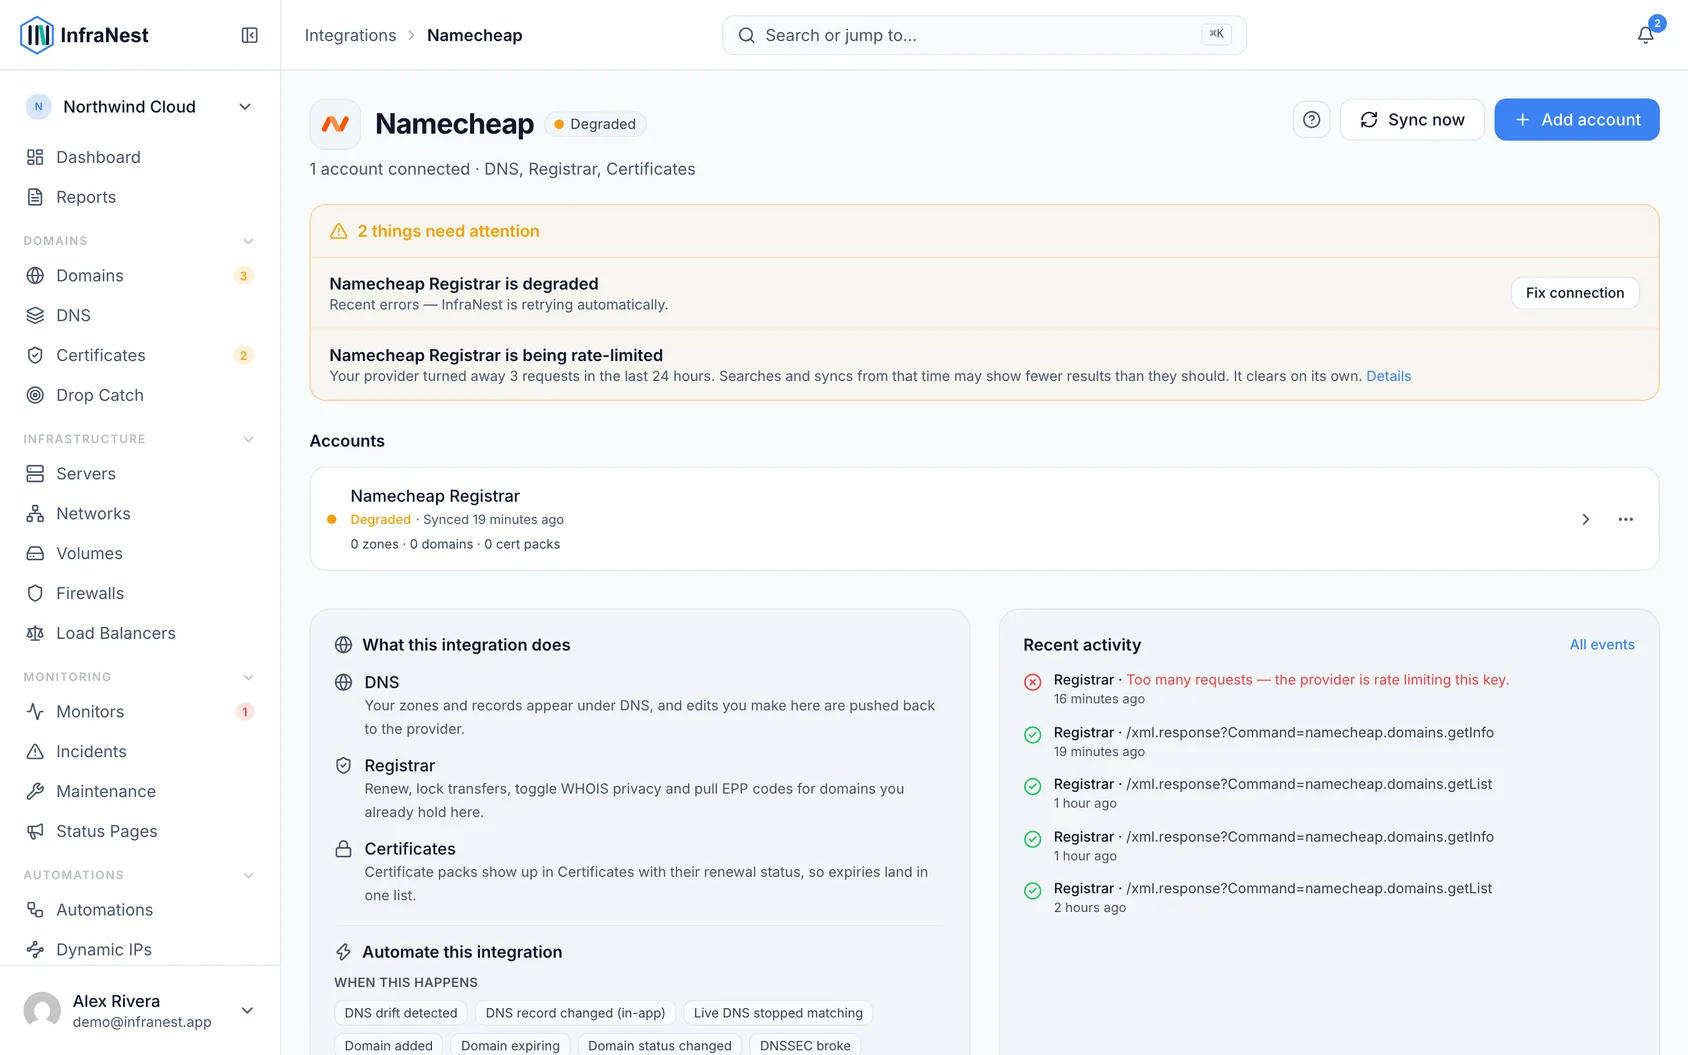Image resolution: width=1688 pixels, height=1055 pixels.
Task: Click the globe icon beside What this integration does
Action: (x=343, y=645)
